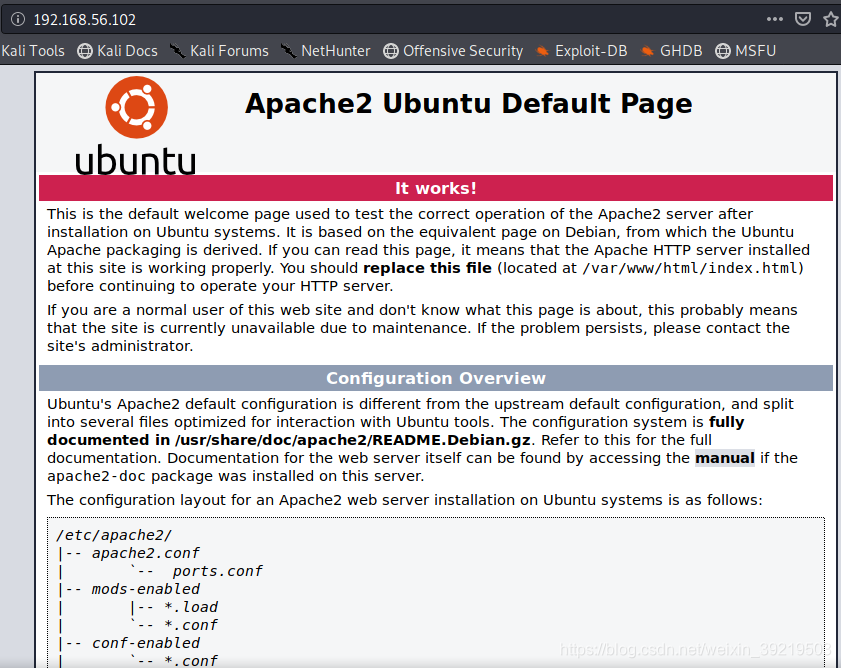Click the apache2.conf entry in tree
Viewport: 841px width, 668px height.
145,553
